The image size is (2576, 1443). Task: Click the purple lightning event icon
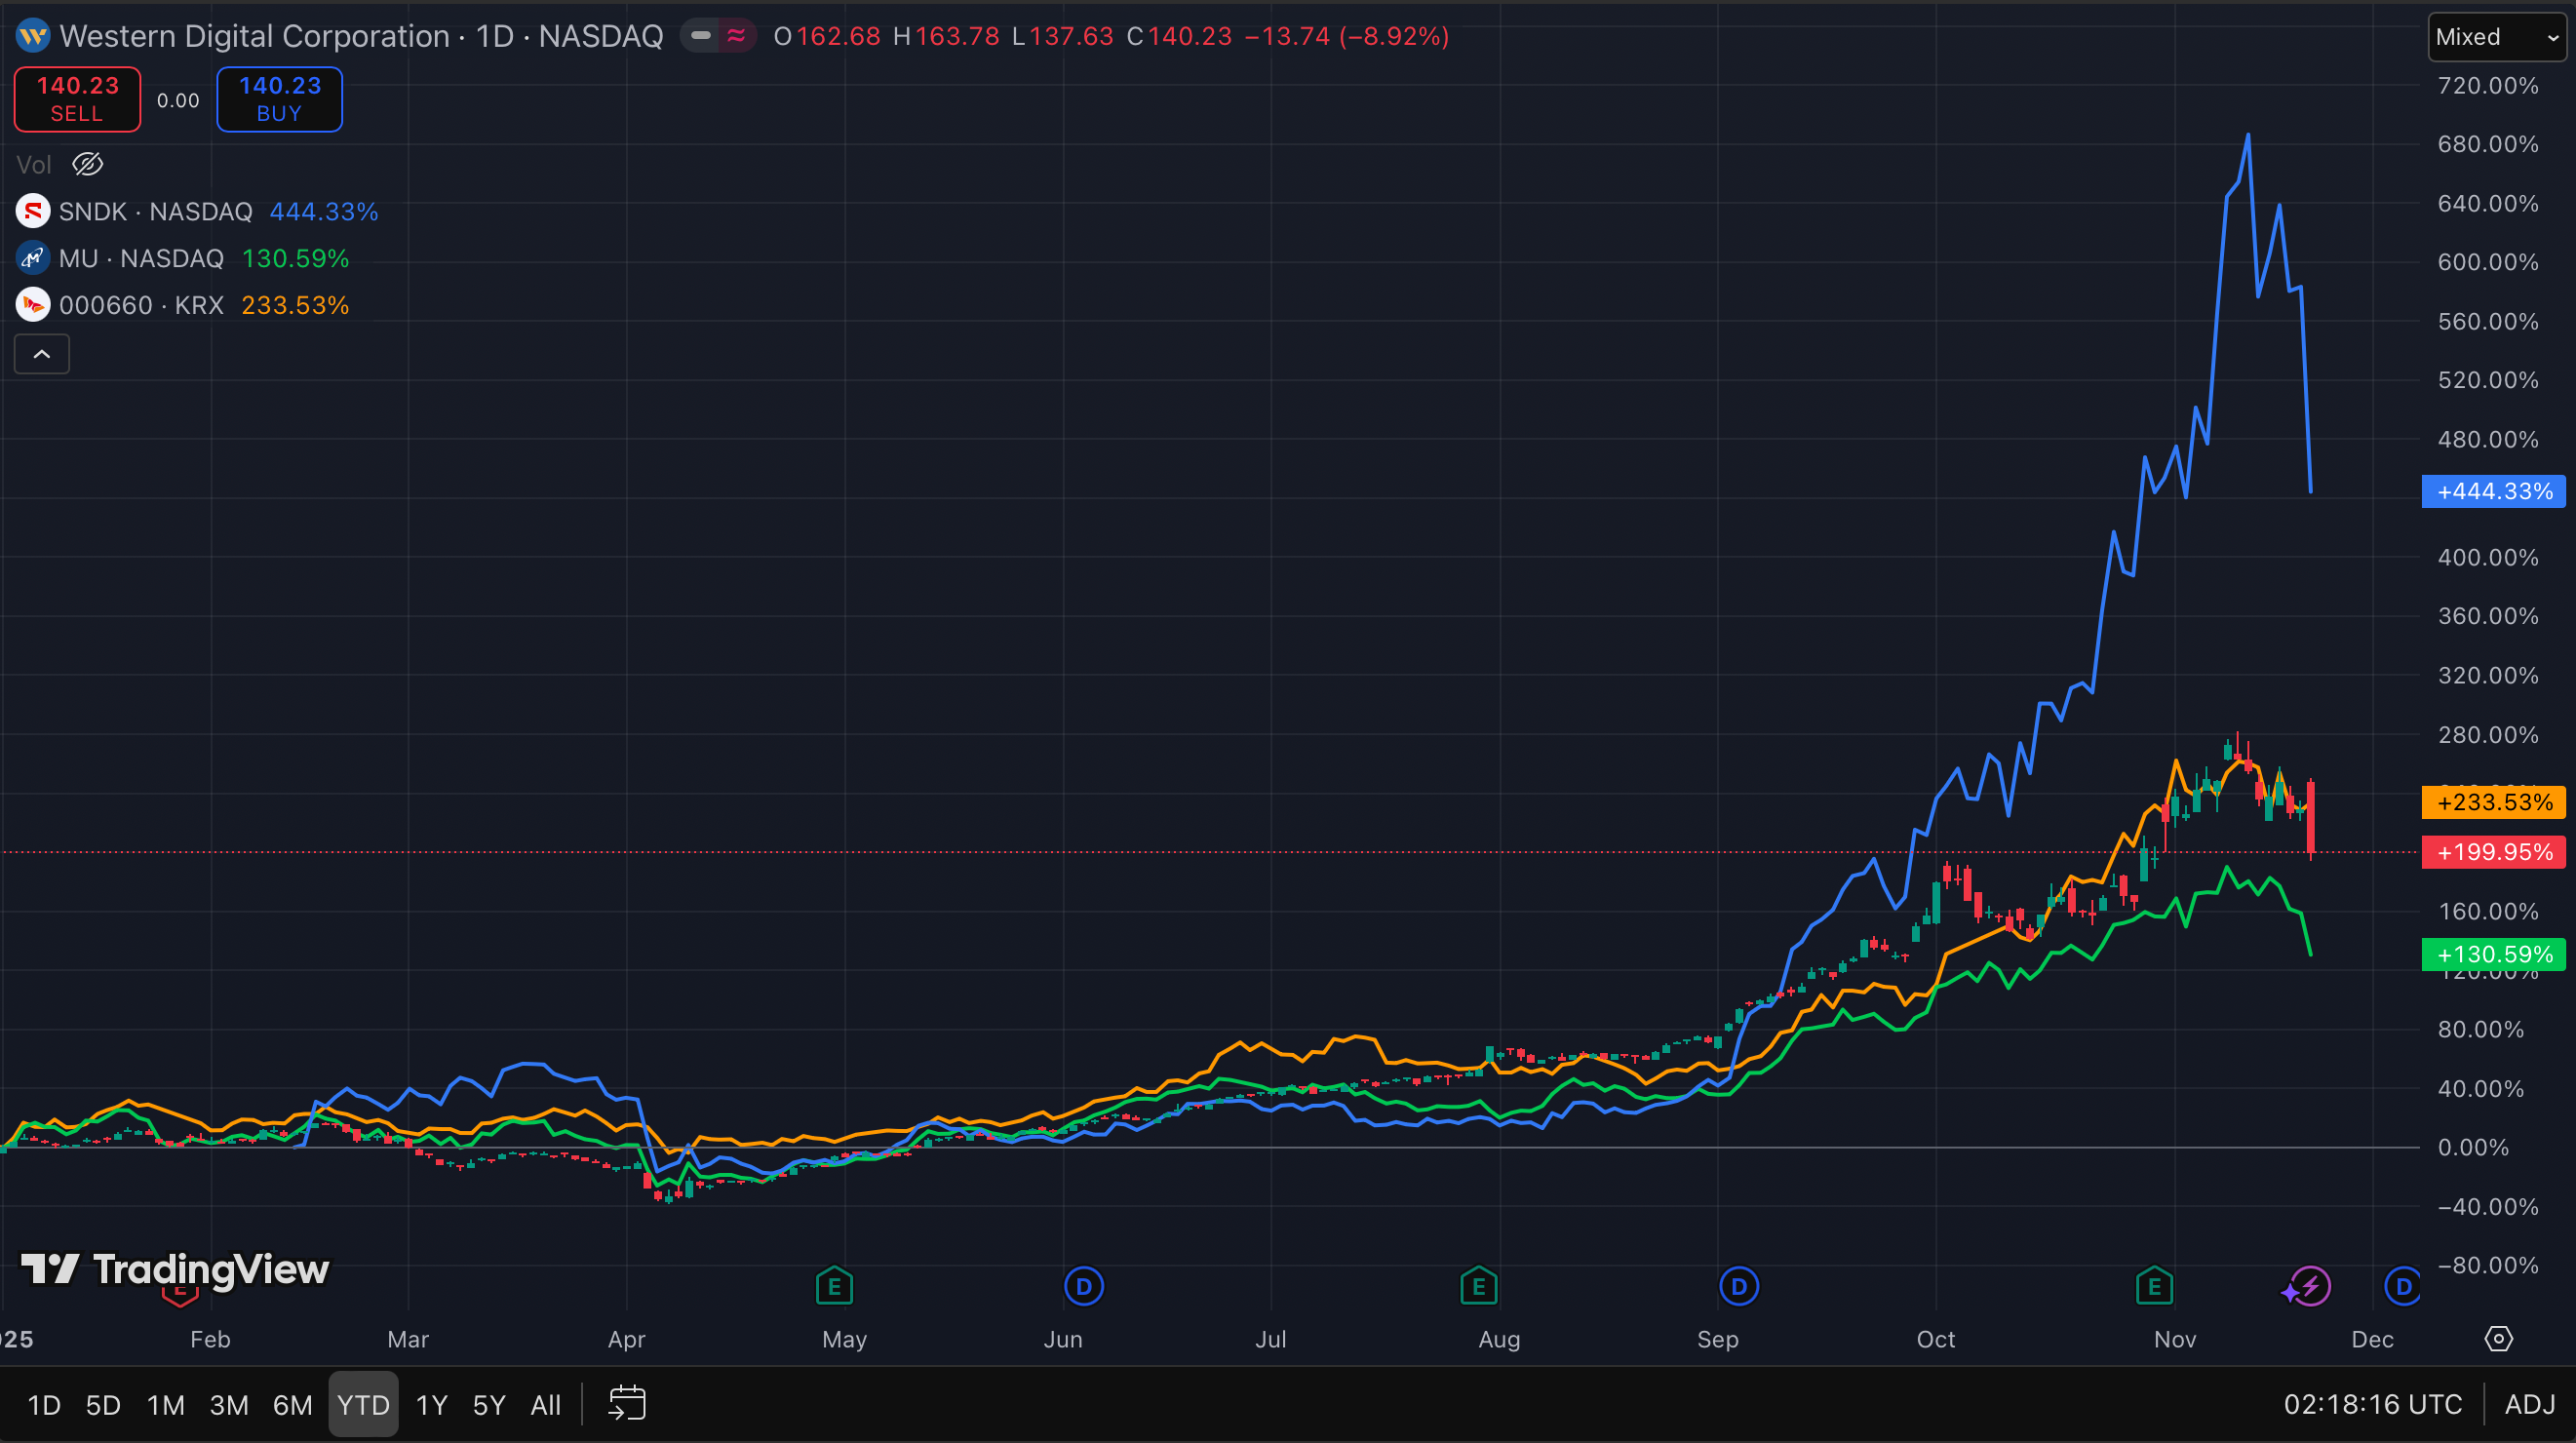coord(2309,1286)
